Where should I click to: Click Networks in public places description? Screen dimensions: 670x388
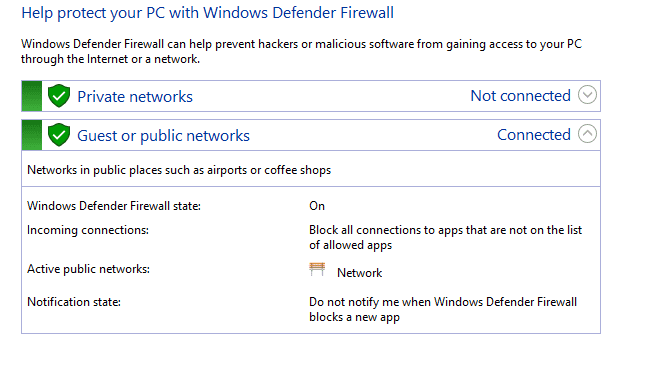click(179, 170)
